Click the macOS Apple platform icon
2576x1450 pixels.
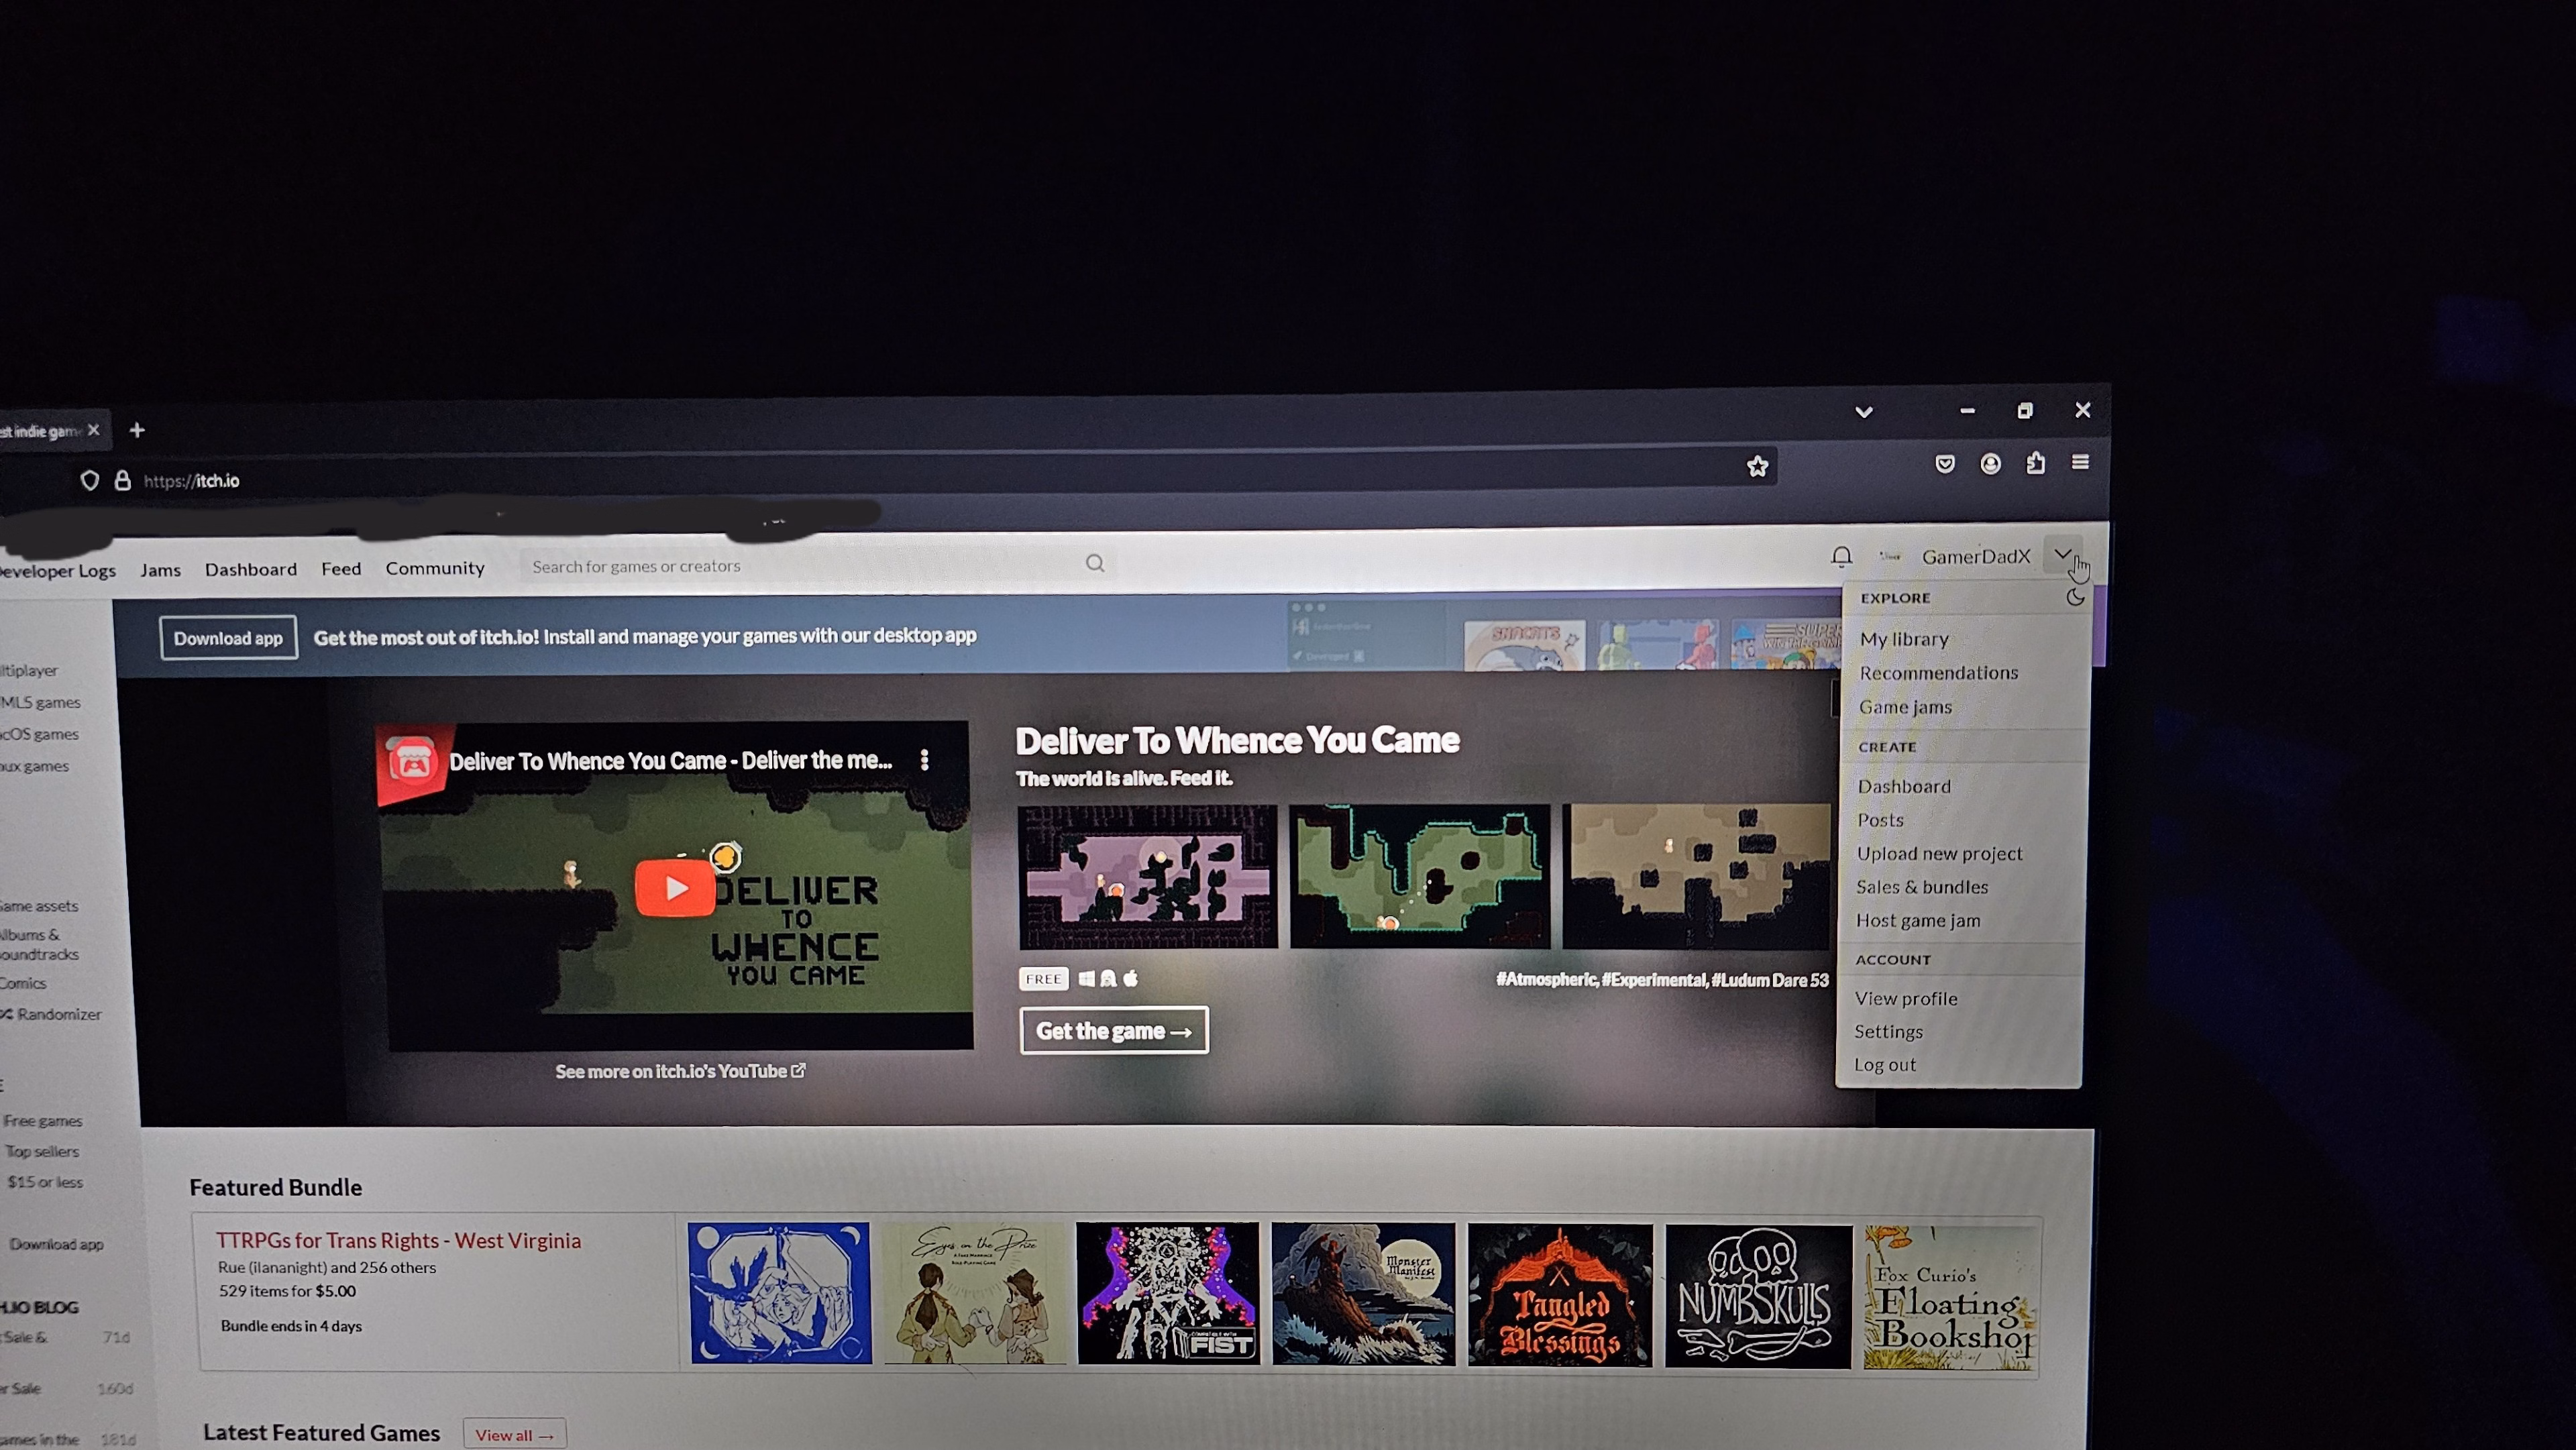(x=1130, y=978)
